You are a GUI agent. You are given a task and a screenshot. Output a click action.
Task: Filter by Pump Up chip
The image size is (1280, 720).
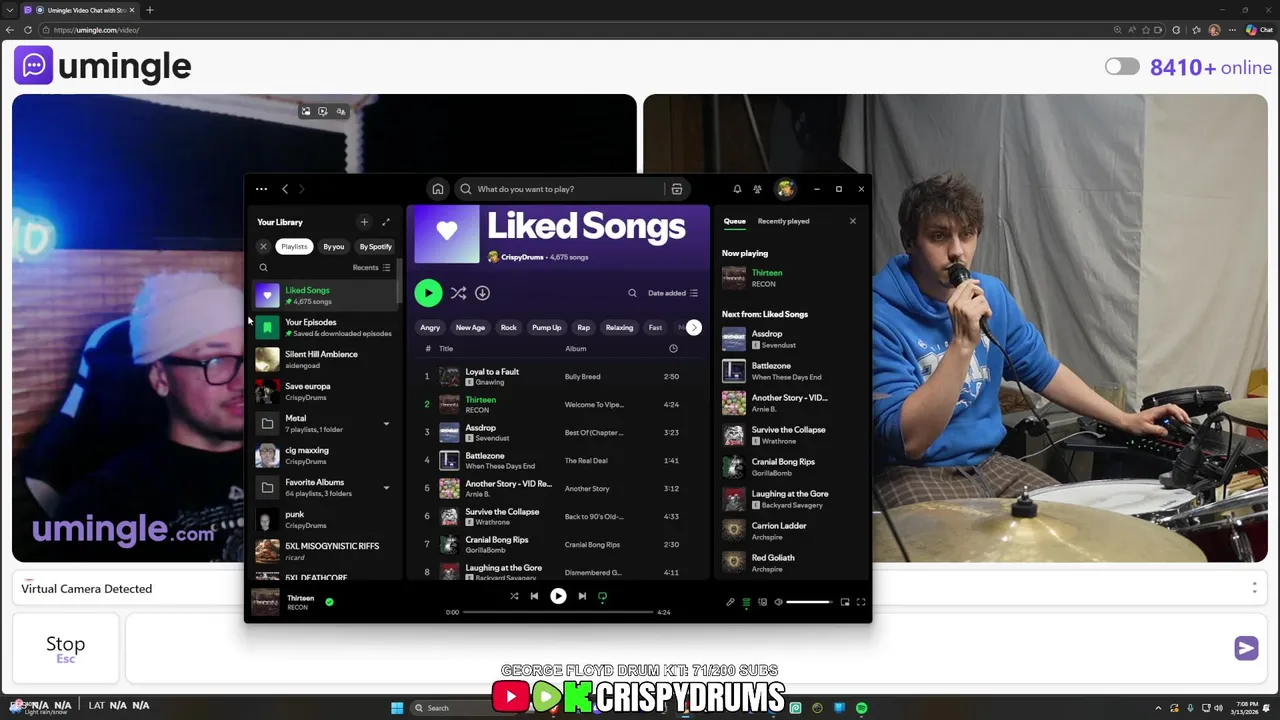coord(547,327)
